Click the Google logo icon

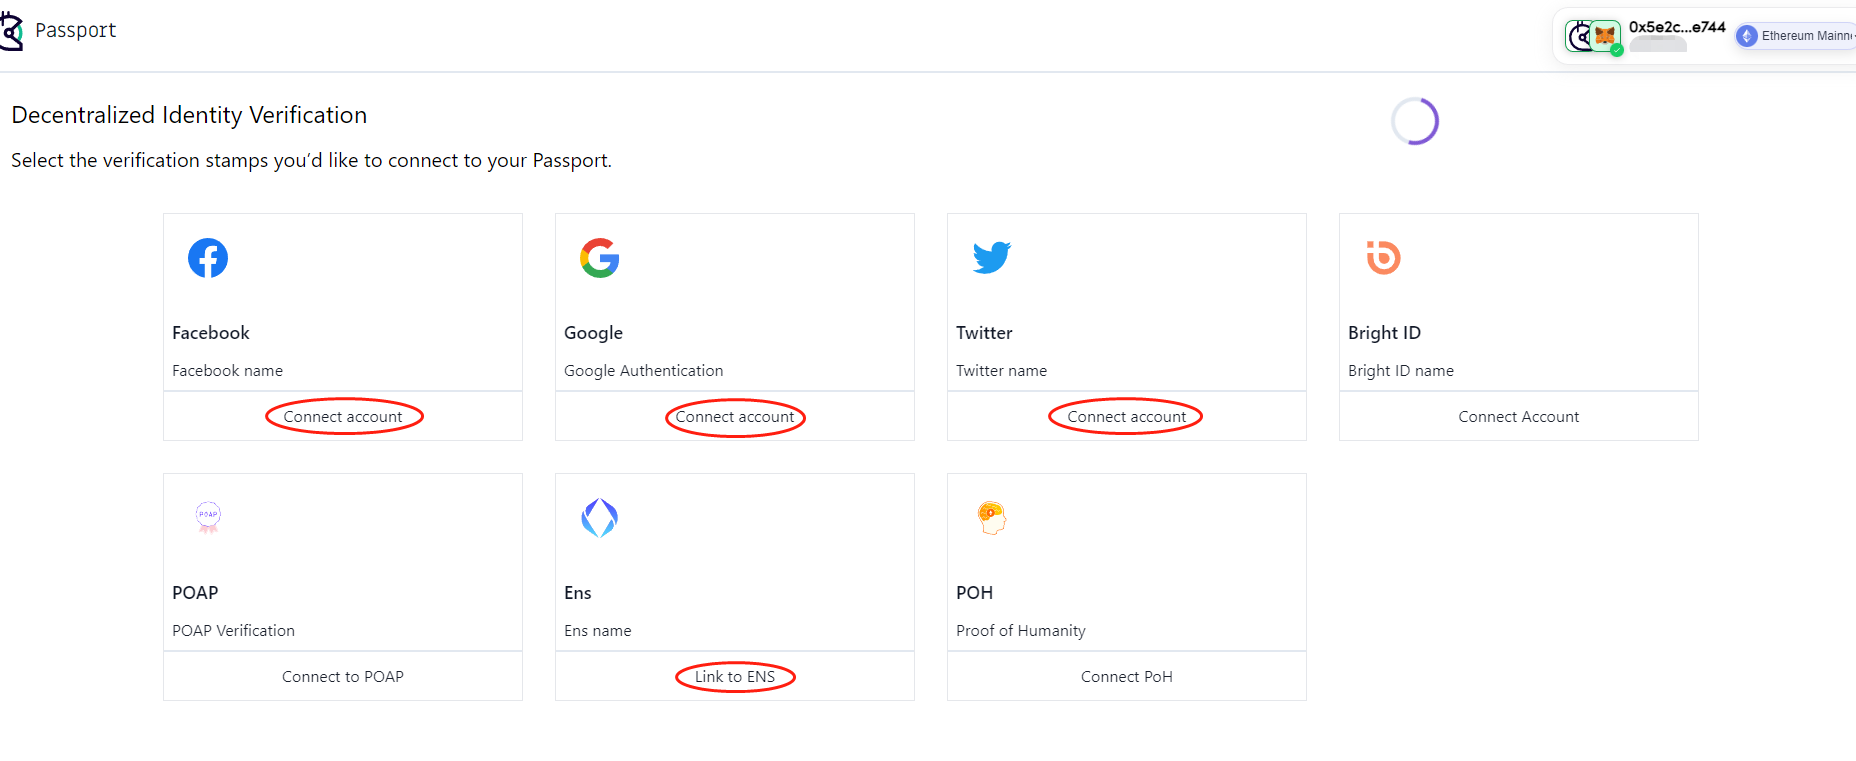[600, 258]
